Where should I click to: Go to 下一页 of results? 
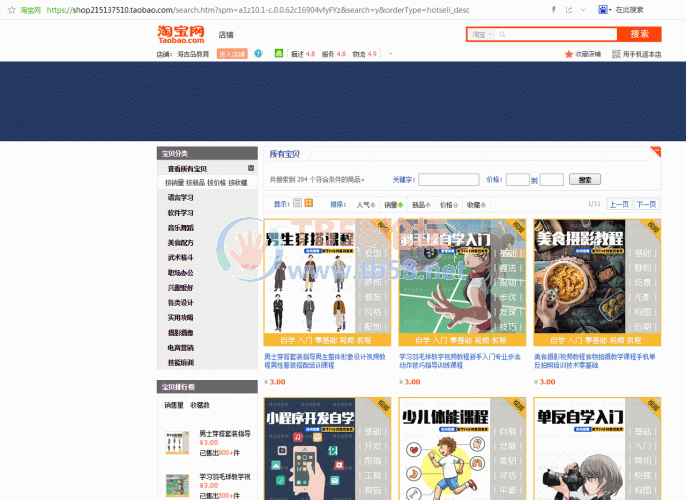646,204
